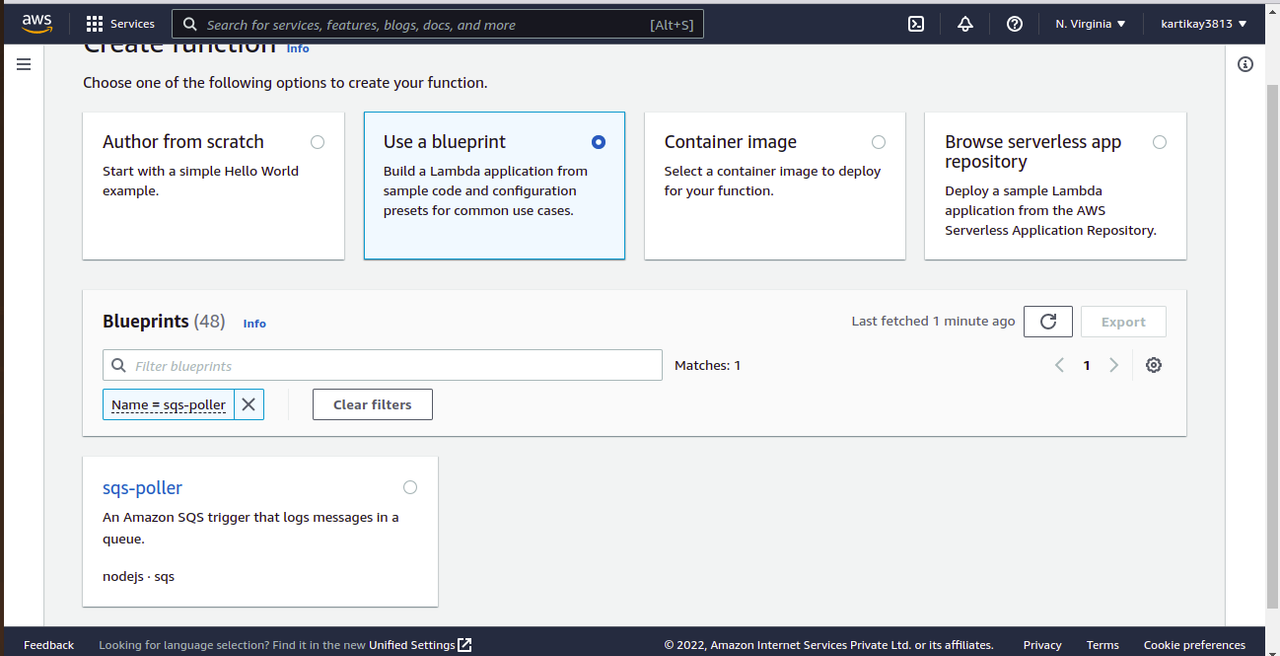Viewport: 1280px width, 656px height.
Task: Open the kartikay3813 account dropdown
Action: 1204,24
